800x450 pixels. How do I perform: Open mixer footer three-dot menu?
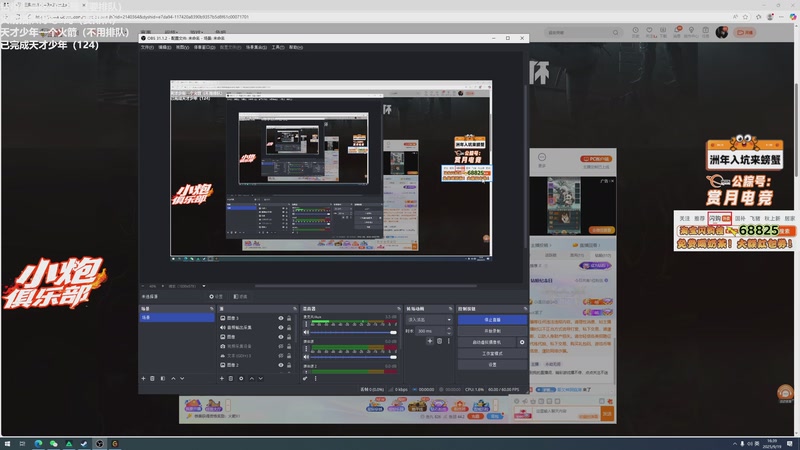point(315,379)
